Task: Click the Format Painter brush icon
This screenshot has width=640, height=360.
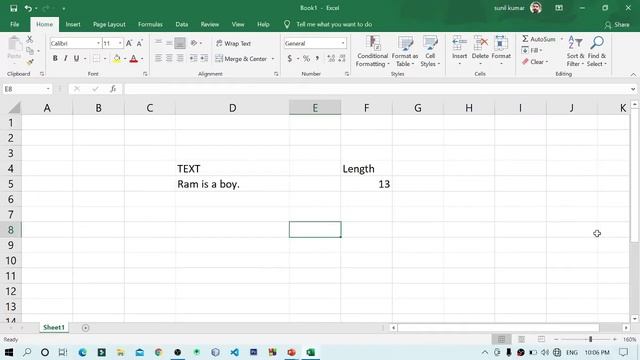Action: (30, 62)
